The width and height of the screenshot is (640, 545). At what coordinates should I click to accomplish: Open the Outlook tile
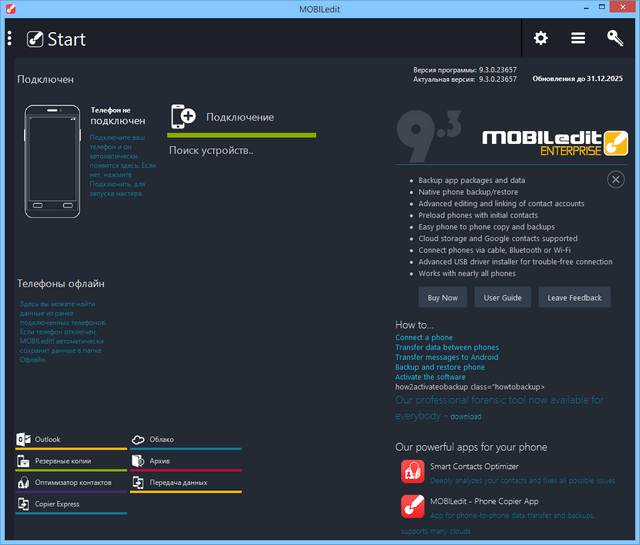point(71,440)
